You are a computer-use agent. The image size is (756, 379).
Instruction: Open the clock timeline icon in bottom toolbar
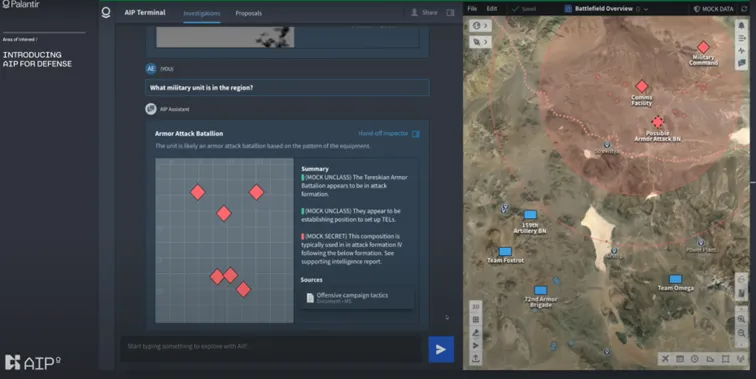pos(694,359)
